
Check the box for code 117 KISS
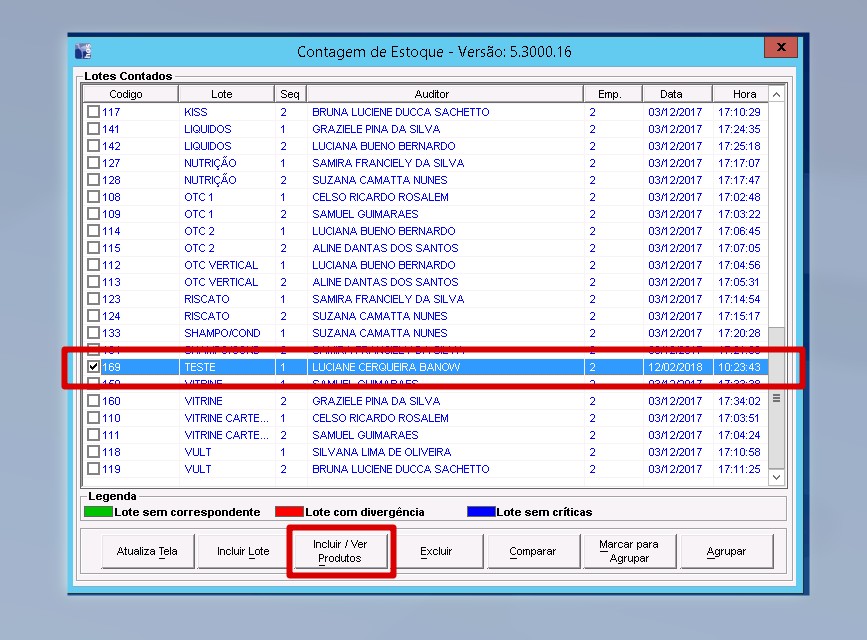[x=93, y=112]
